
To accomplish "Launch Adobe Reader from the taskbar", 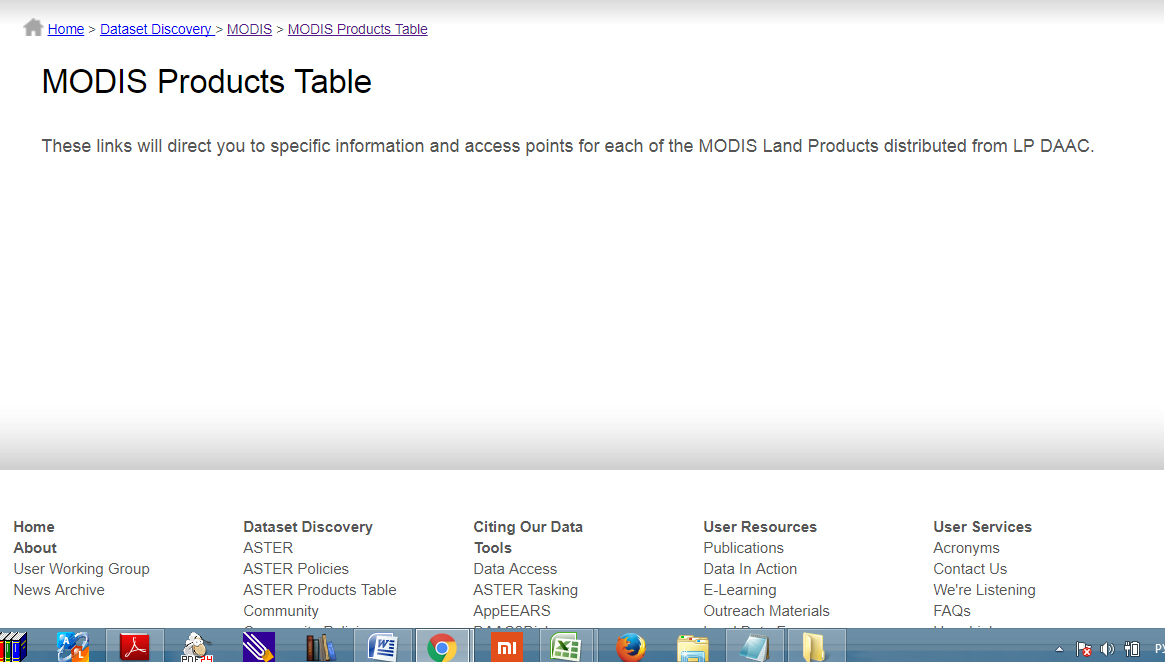I will (x=135, y=646).
